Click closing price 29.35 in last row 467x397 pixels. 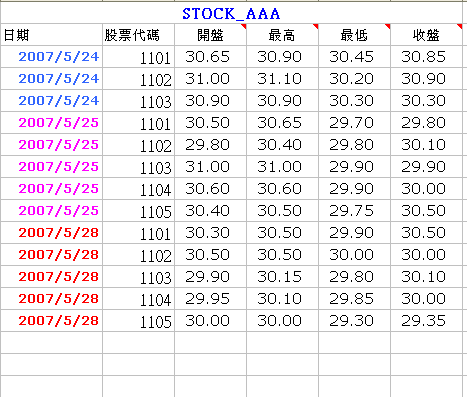(426, 321)
